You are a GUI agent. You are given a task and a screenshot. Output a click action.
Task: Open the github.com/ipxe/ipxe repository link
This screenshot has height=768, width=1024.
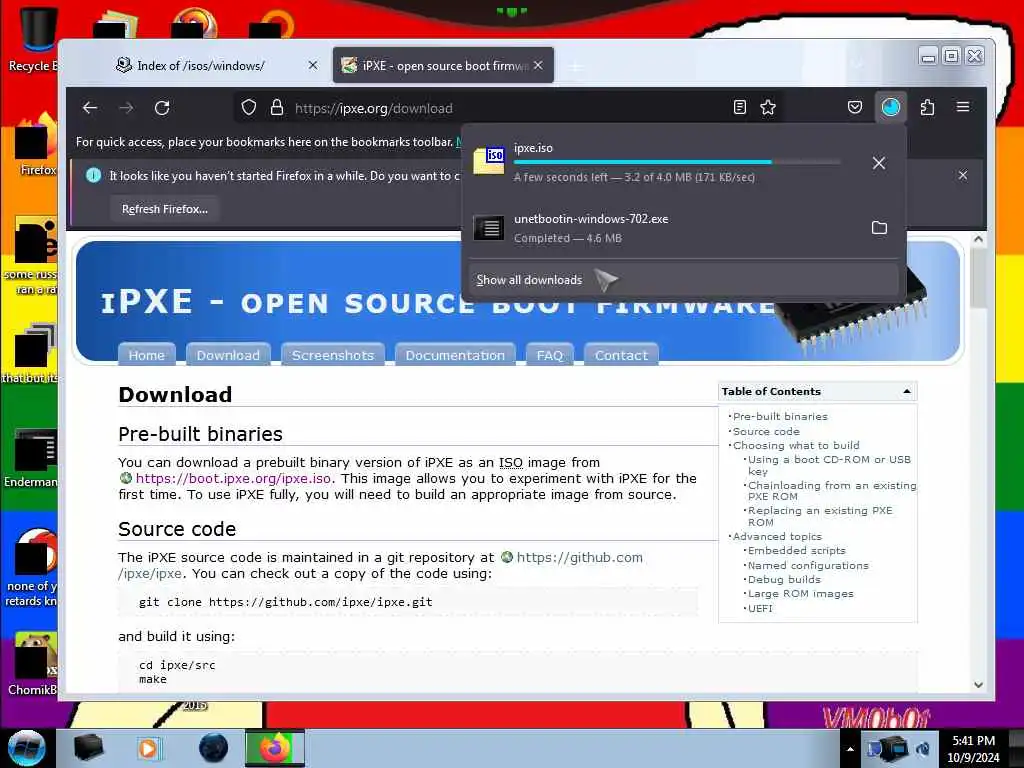[580, 557]
